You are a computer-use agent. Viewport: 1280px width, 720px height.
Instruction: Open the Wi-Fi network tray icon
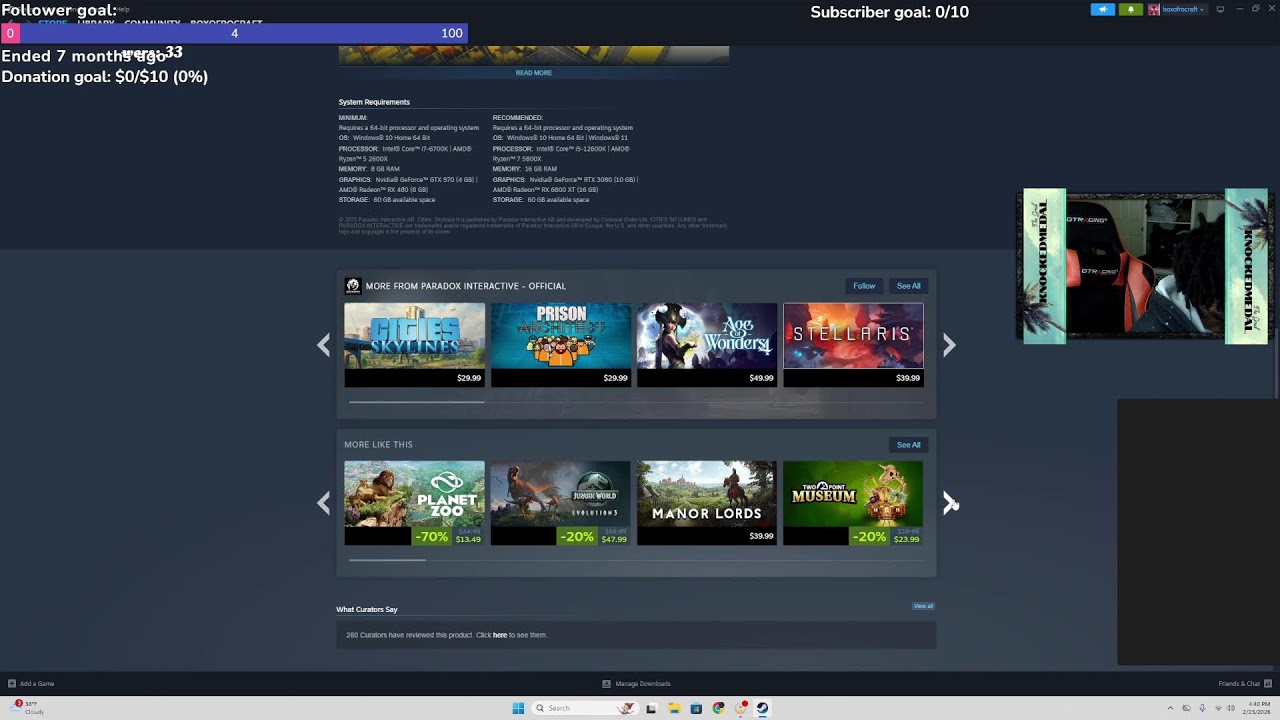[x=1216, y=708]
